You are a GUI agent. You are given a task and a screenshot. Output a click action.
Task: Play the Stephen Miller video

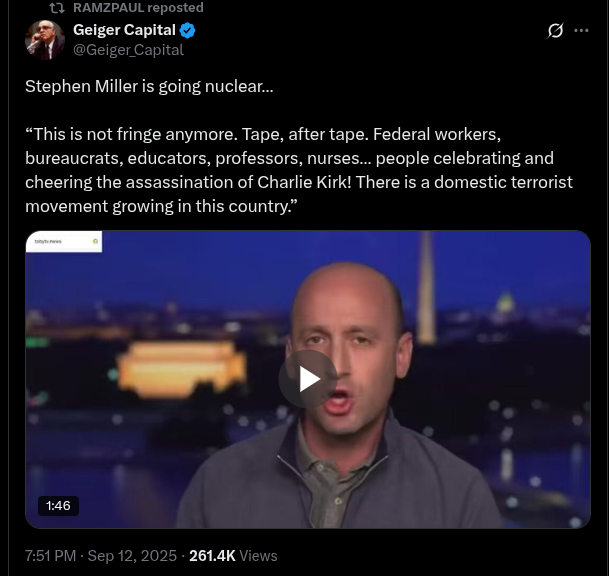[x=308, y=379]
